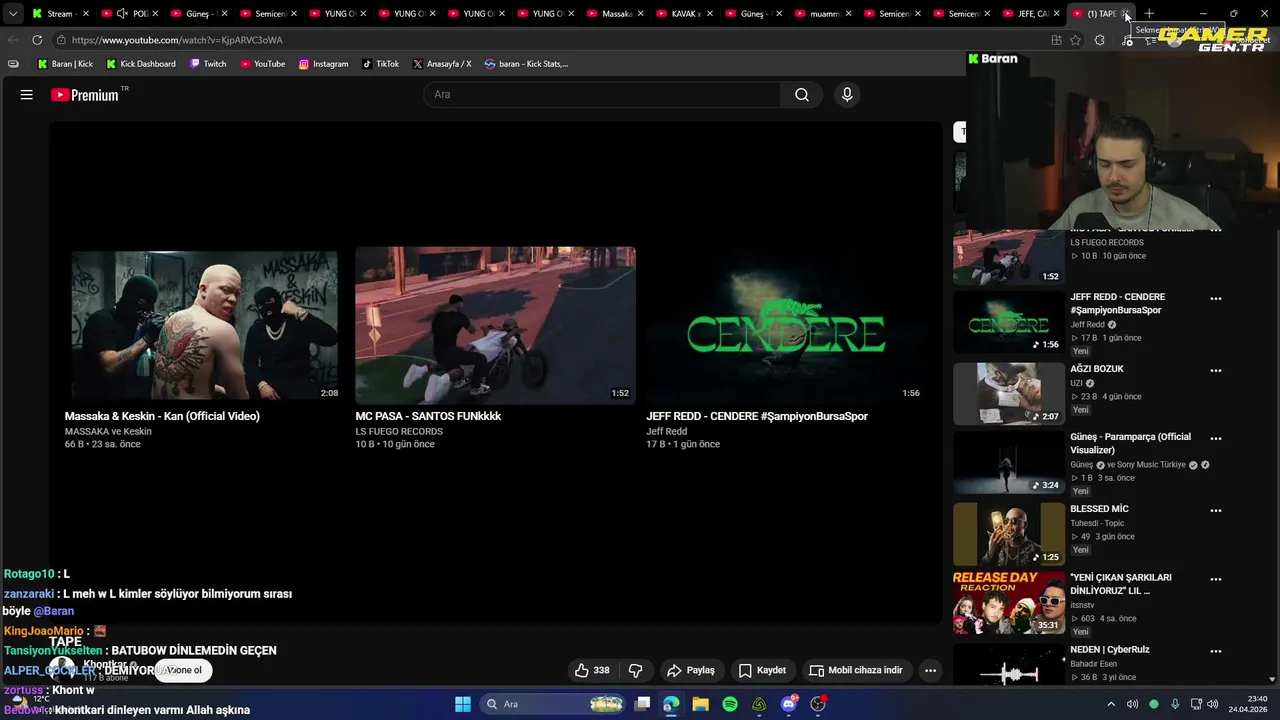Open microphone tray icon
Image resolution: width=1280 pixels, height=720 pixels.
pyautogui.click(x=1175, y=704)
